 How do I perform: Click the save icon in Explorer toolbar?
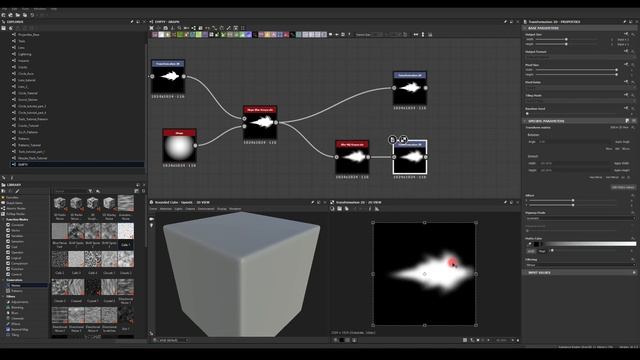(x=4, y=28)
